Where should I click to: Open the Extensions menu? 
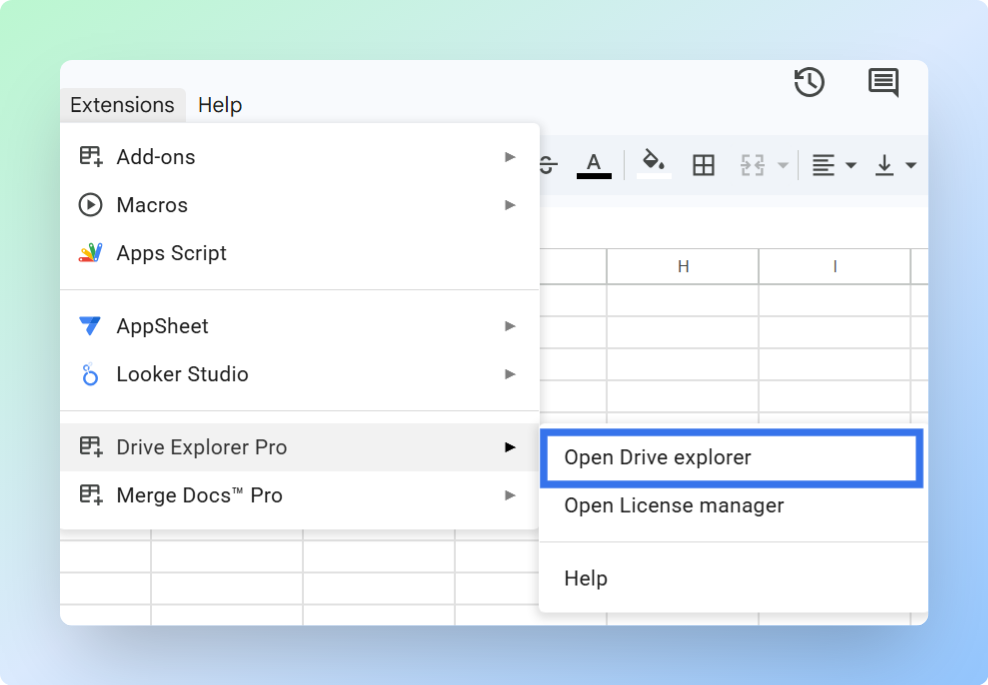point(121,104)
